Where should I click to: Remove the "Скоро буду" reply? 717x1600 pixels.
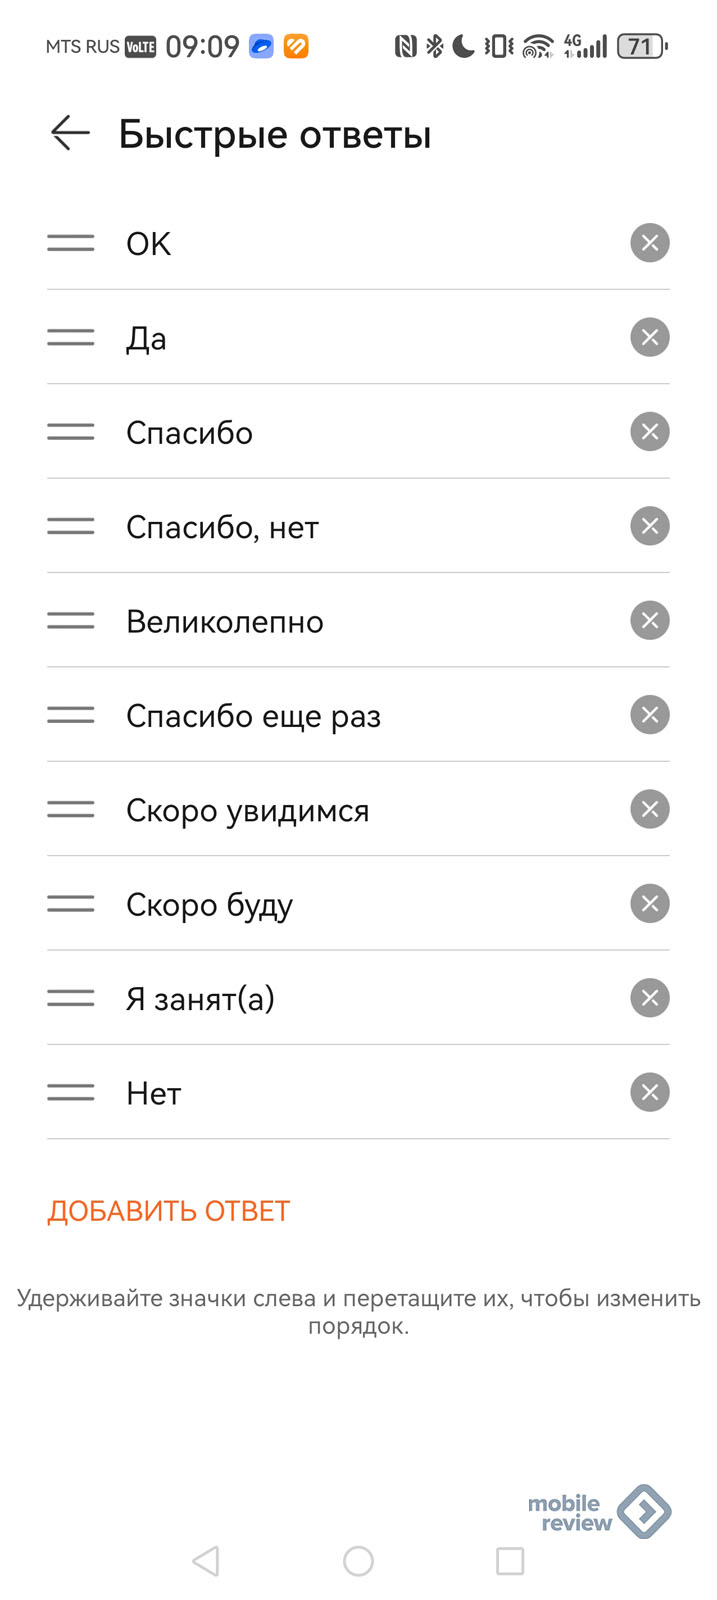(649, 904)
